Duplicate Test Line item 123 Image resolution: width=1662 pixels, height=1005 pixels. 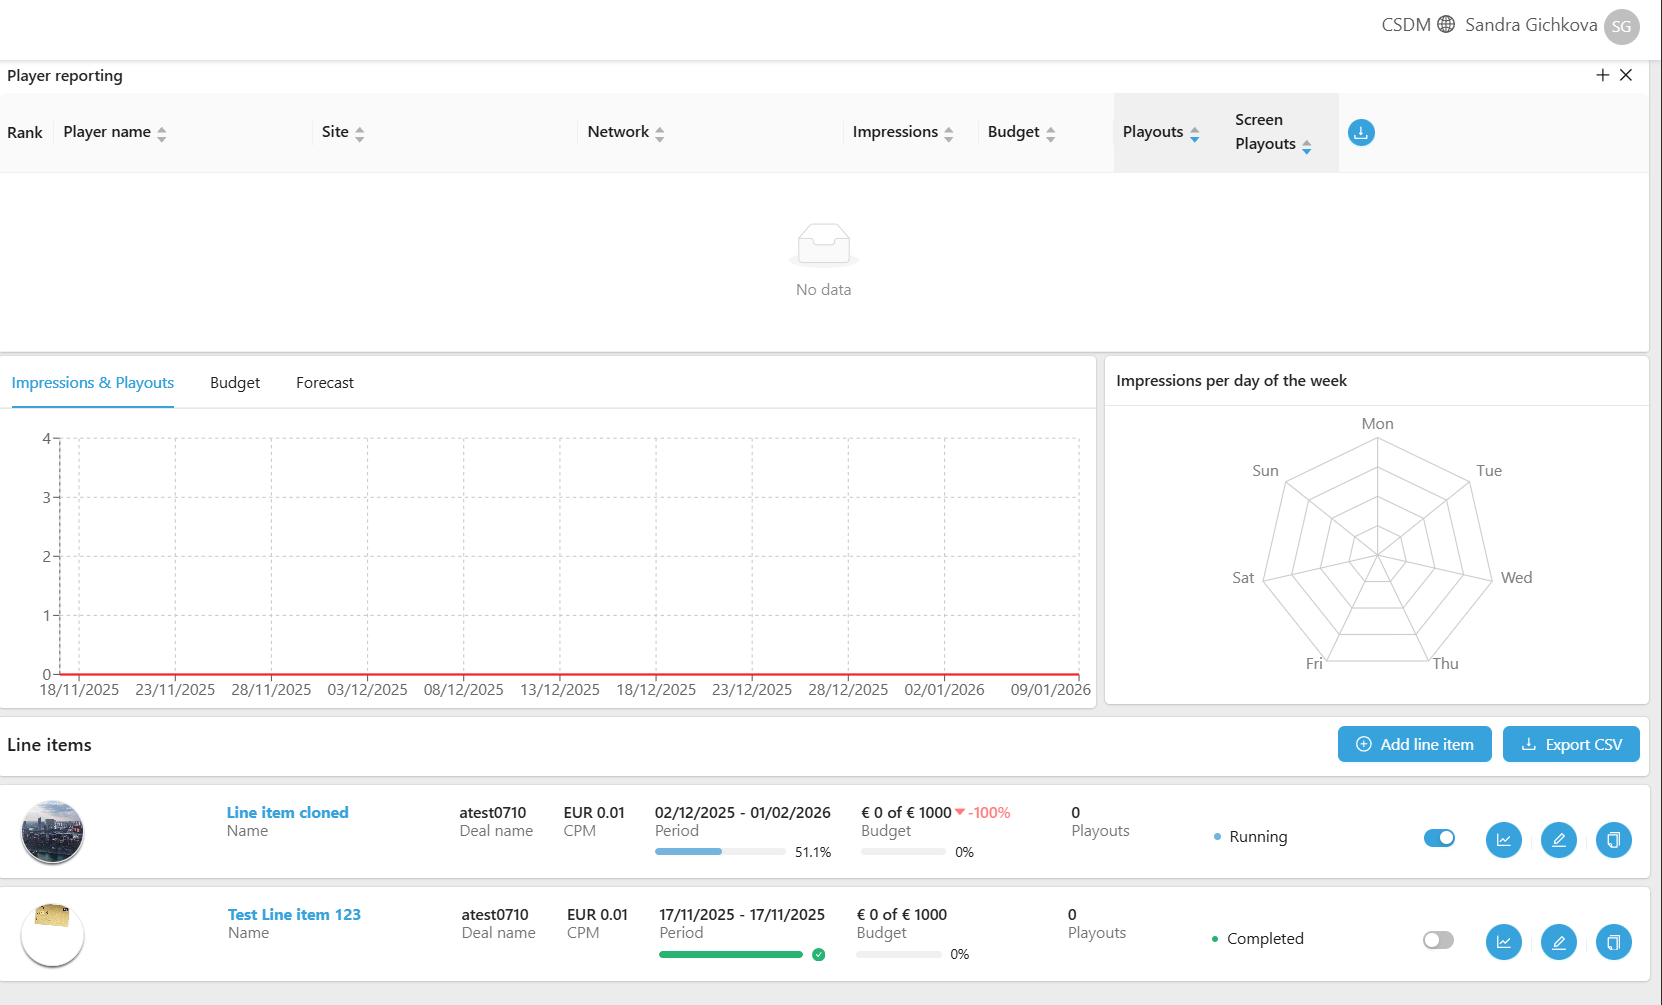pyautogui.click(x=1613, y=942)
